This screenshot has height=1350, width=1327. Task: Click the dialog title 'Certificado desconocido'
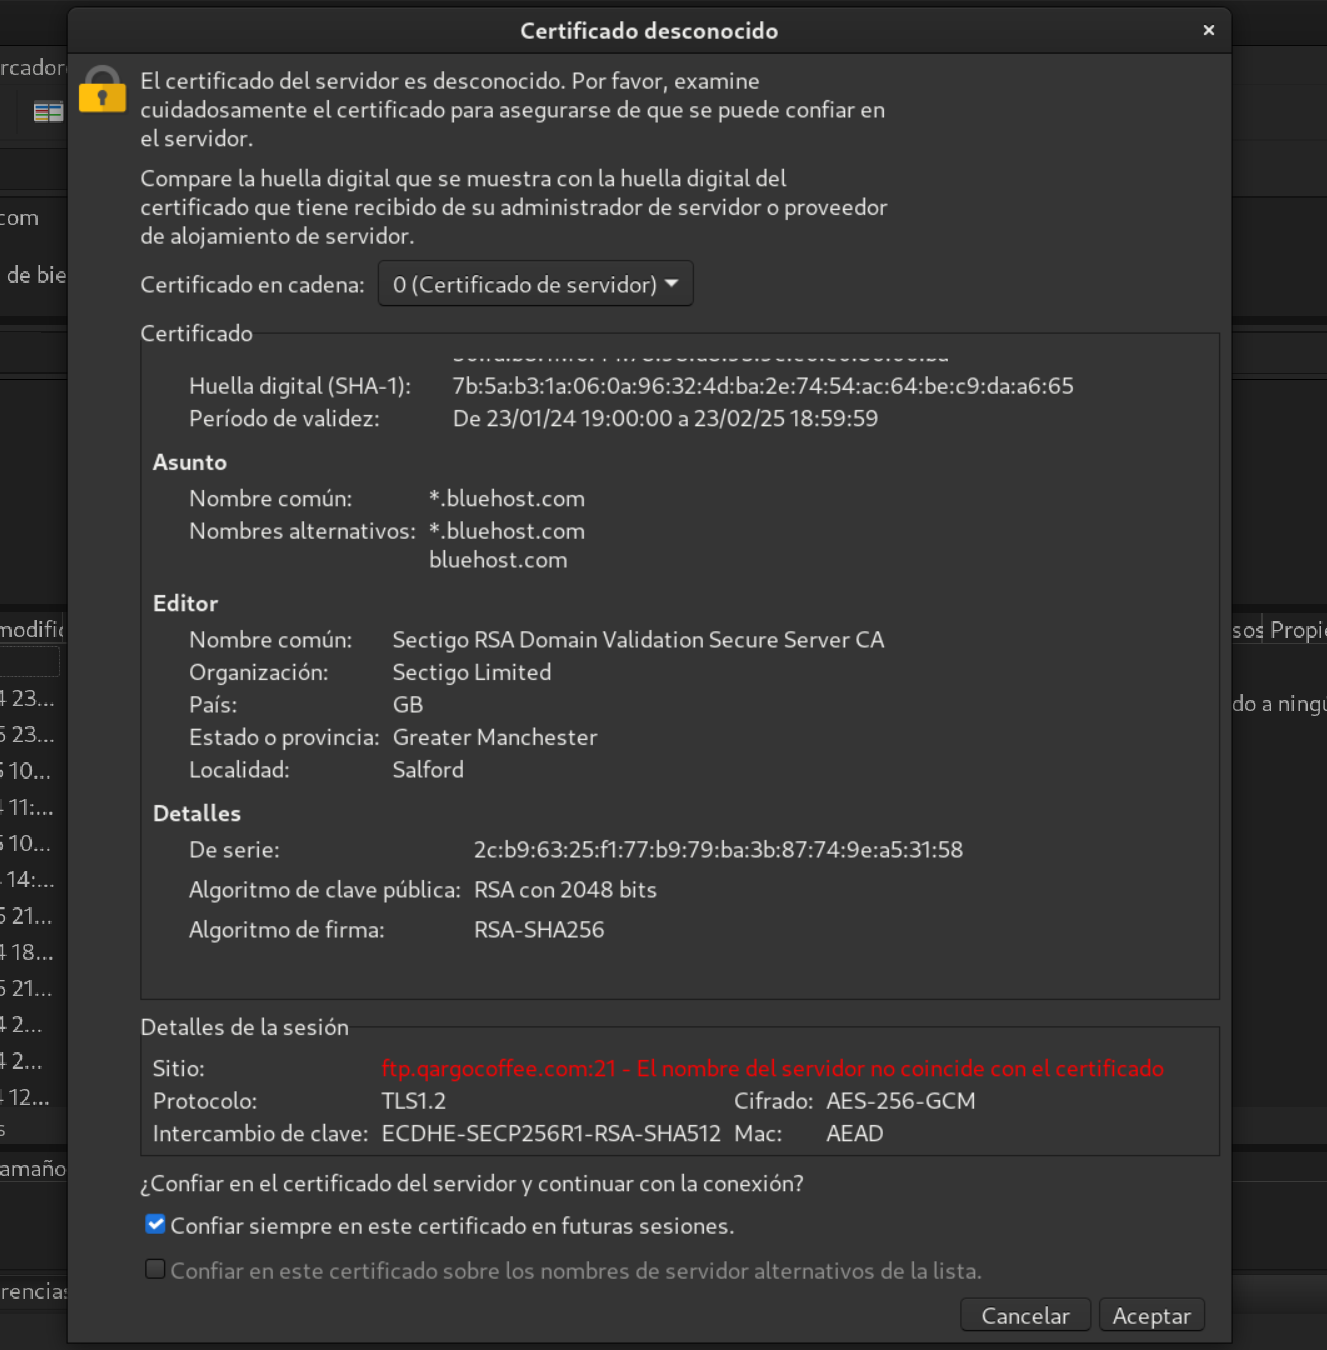click(x=649, y=31)
